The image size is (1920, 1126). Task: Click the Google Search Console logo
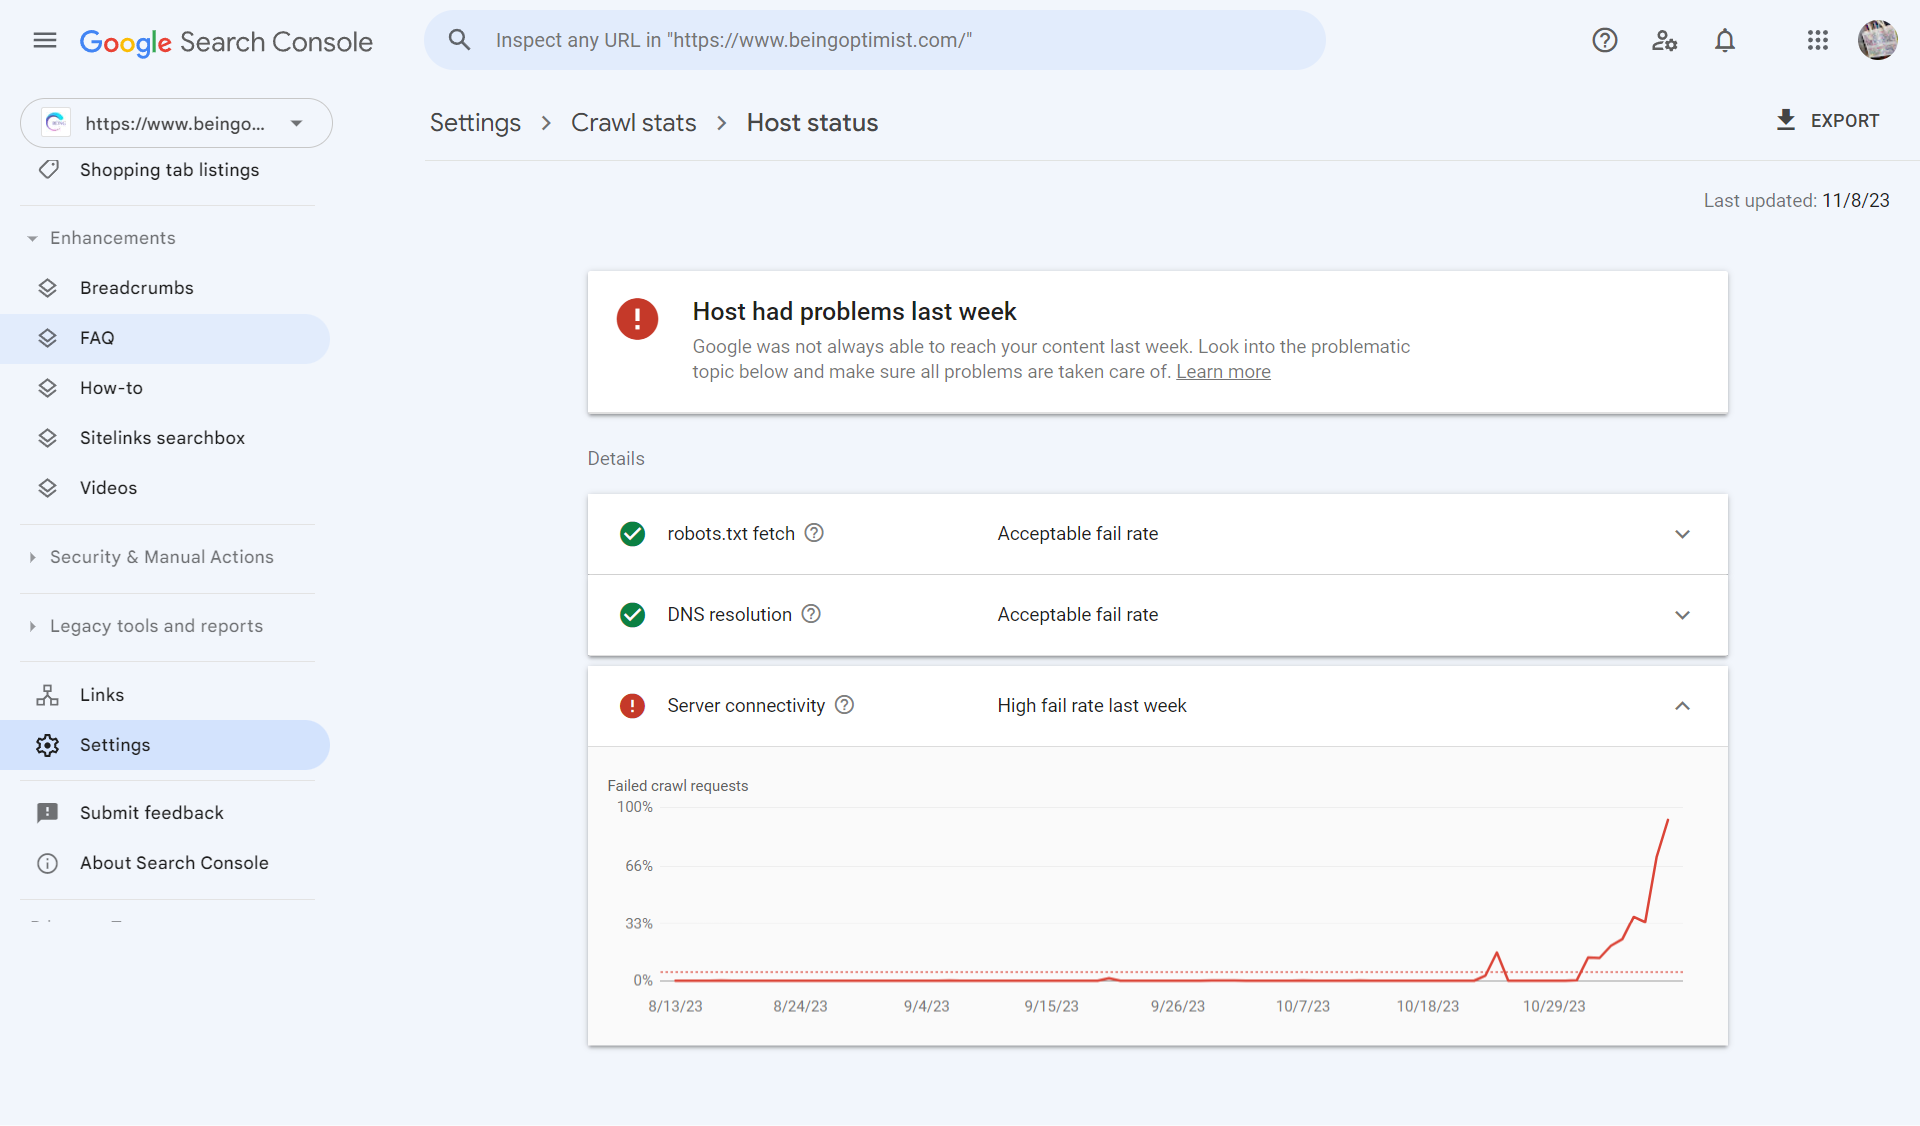click(226, 42)
